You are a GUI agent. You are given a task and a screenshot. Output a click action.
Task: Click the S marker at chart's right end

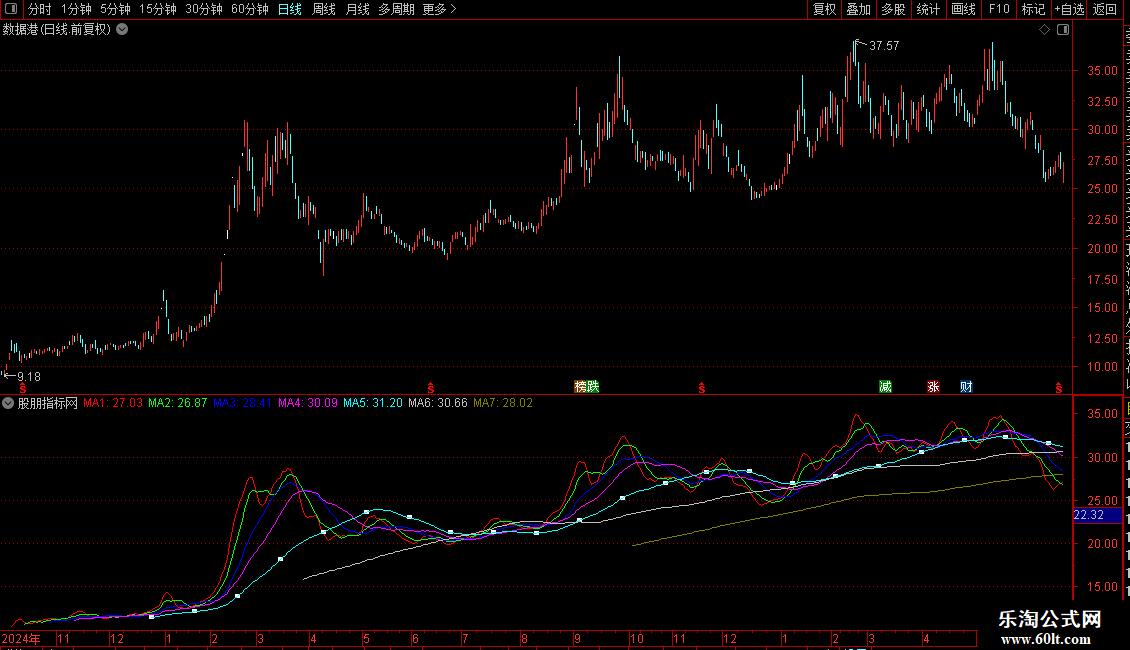(x=1058, y=388)
